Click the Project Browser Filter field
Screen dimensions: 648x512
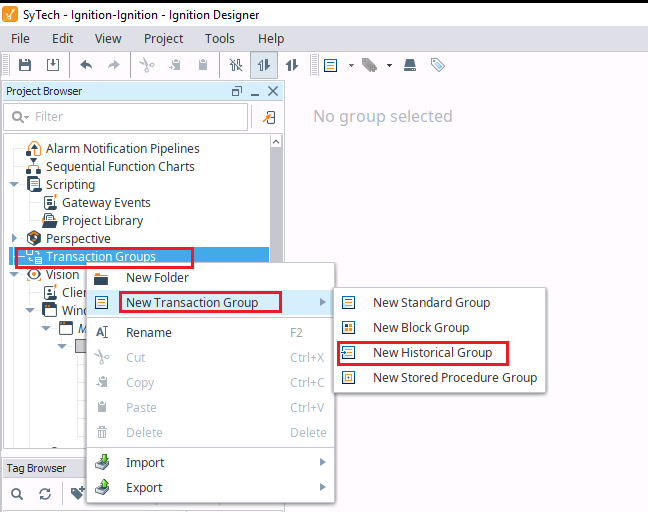(126, 117)
